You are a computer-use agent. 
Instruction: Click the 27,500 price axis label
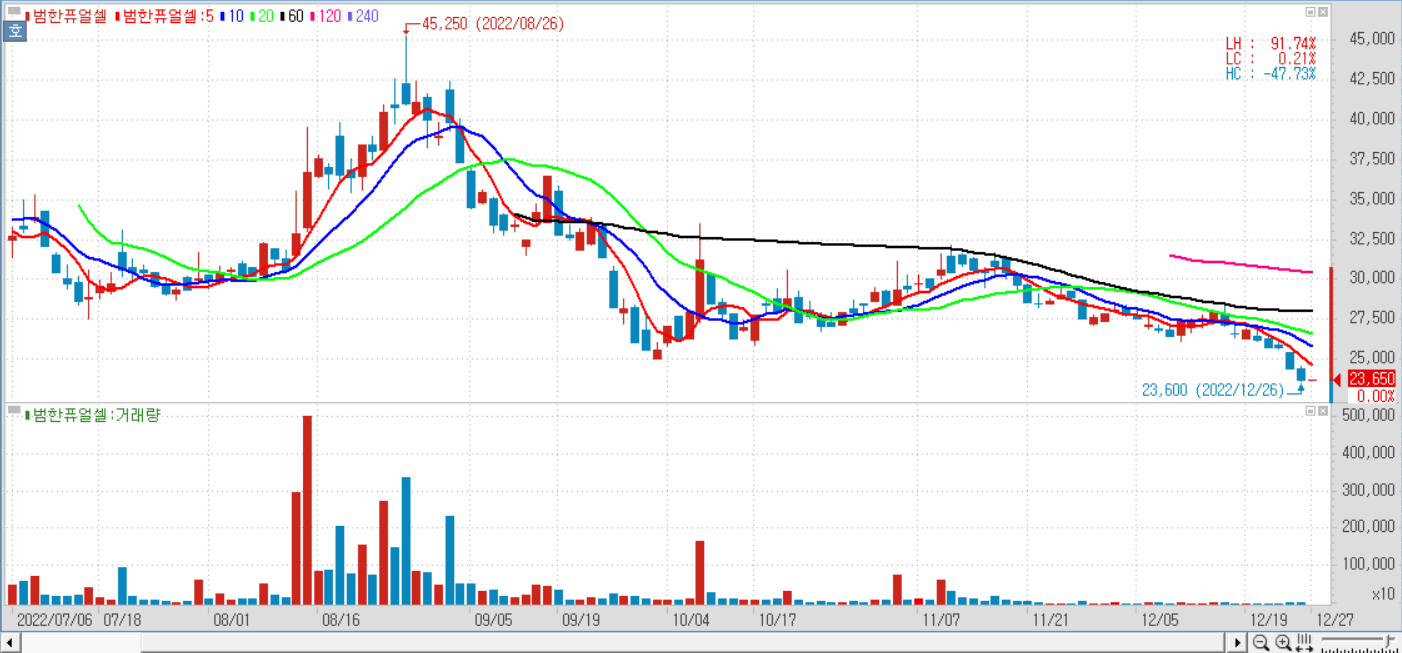coord(1371,318)
